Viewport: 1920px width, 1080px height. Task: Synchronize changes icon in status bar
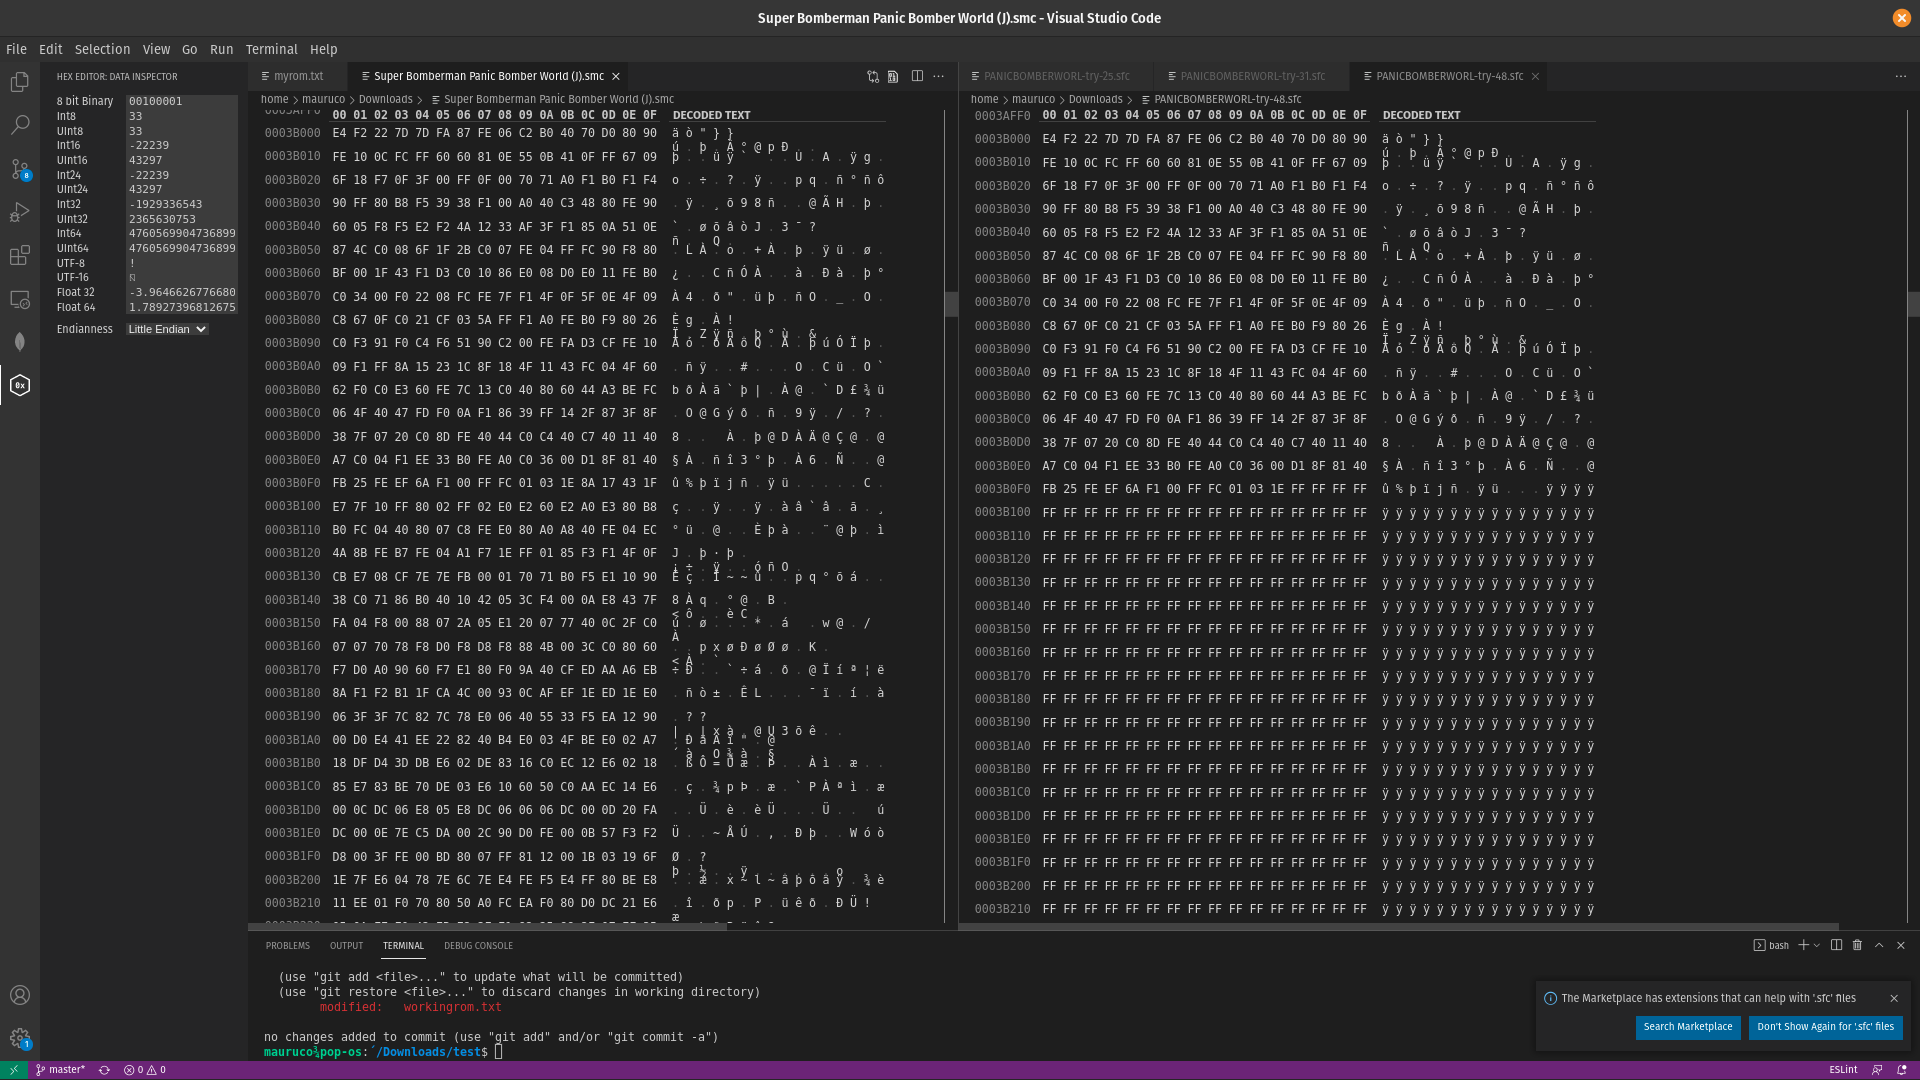pos(104,1070)
